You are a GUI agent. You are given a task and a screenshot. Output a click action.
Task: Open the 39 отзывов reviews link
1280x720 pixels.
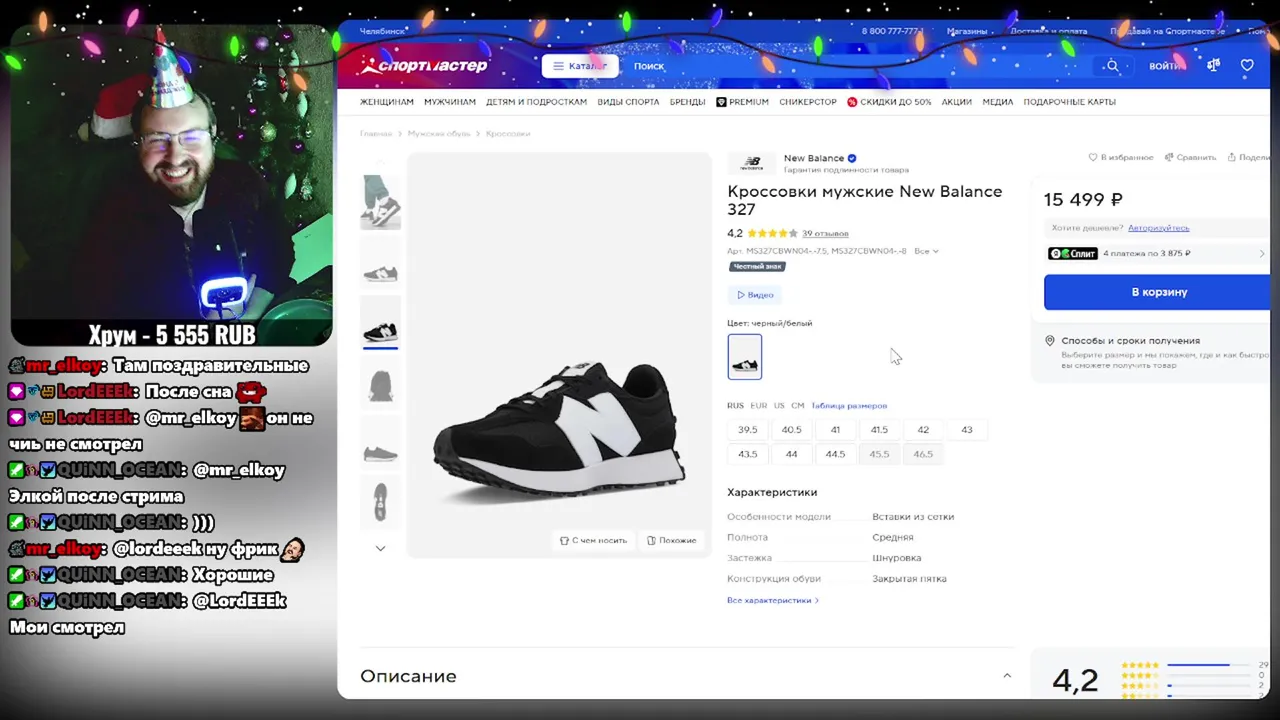point(825,234)
